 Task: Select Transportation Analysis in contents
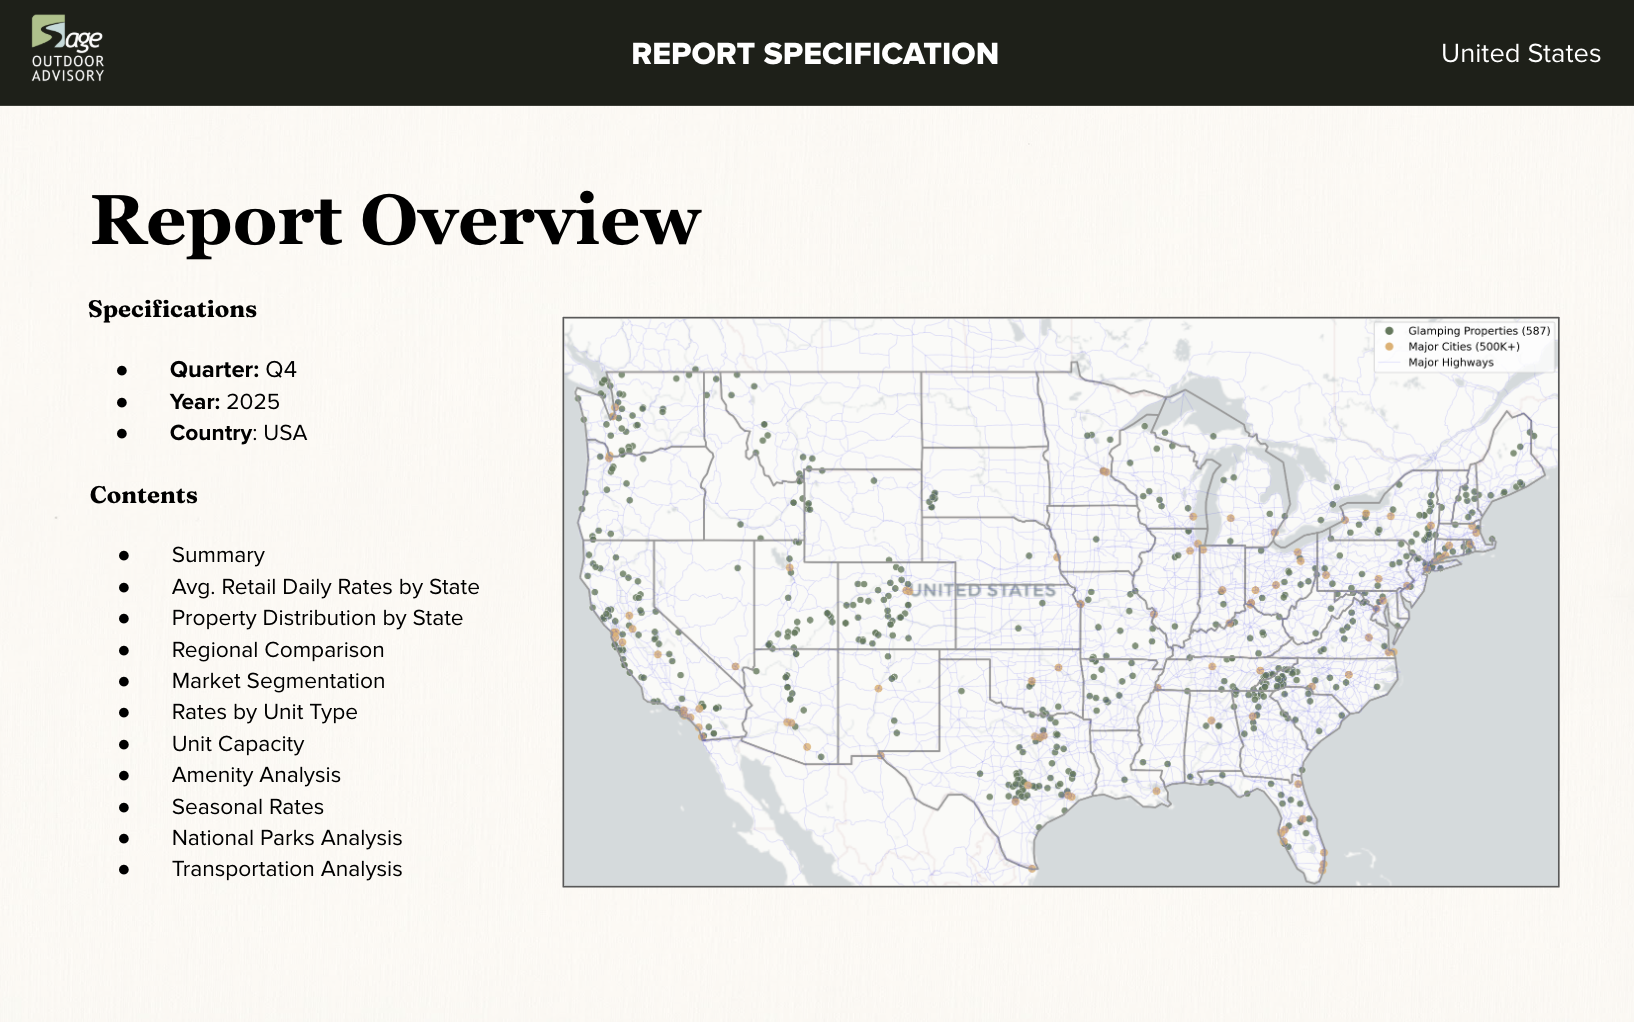tap(287, 869)
